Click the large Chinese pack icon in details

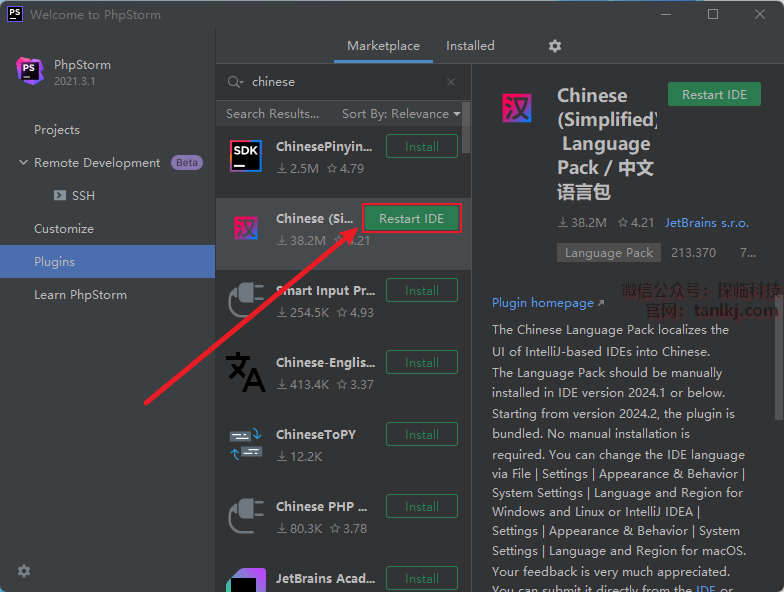pos(516,108)
